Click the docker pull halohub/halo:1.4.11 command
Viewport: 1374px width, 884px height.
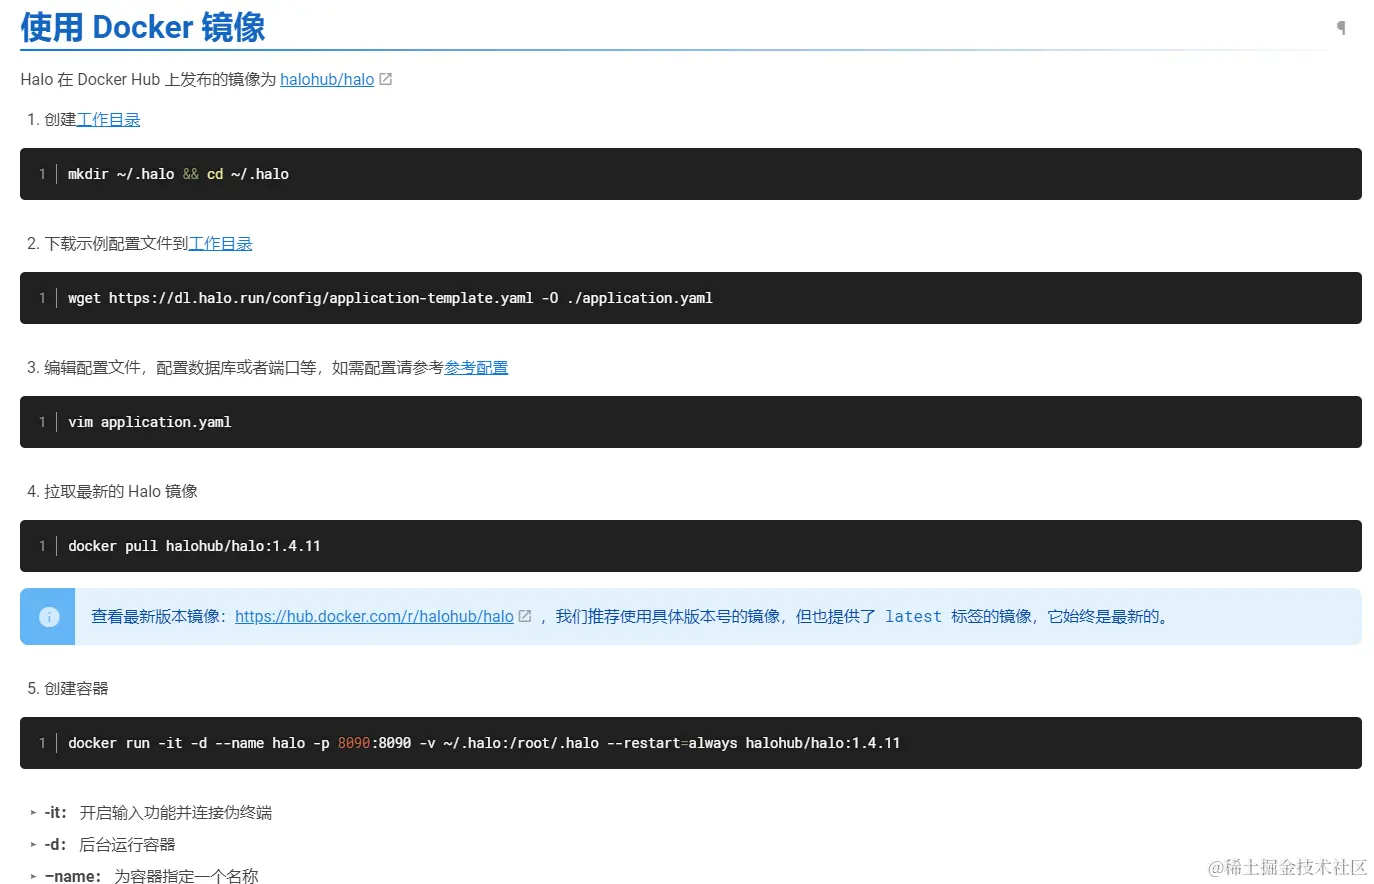click(x=194, y=546)
